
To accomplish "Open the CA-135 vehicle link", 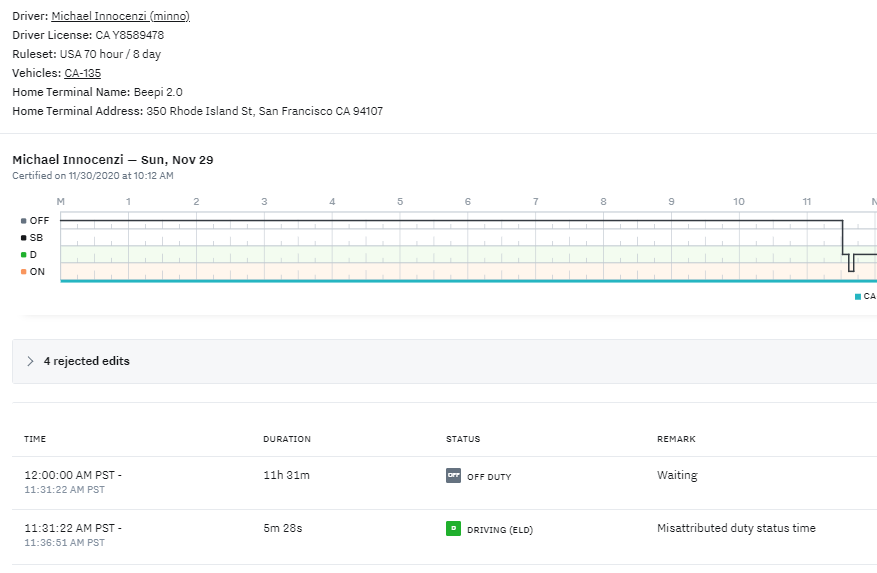I will [82, 73].
